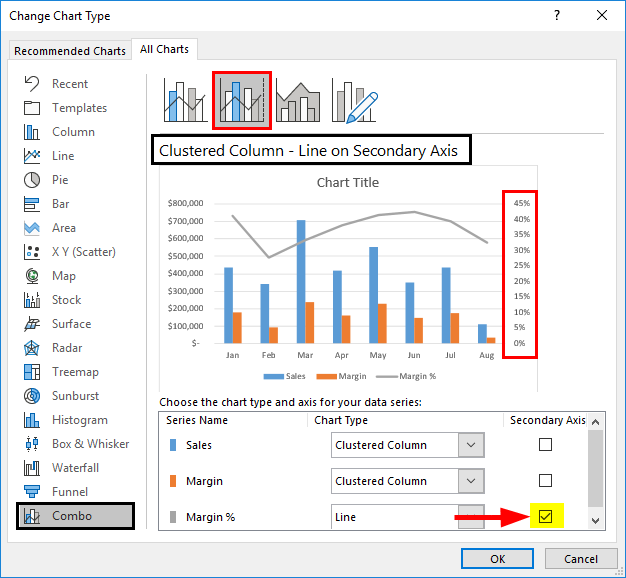Click the Mar category label in preview

305,355
